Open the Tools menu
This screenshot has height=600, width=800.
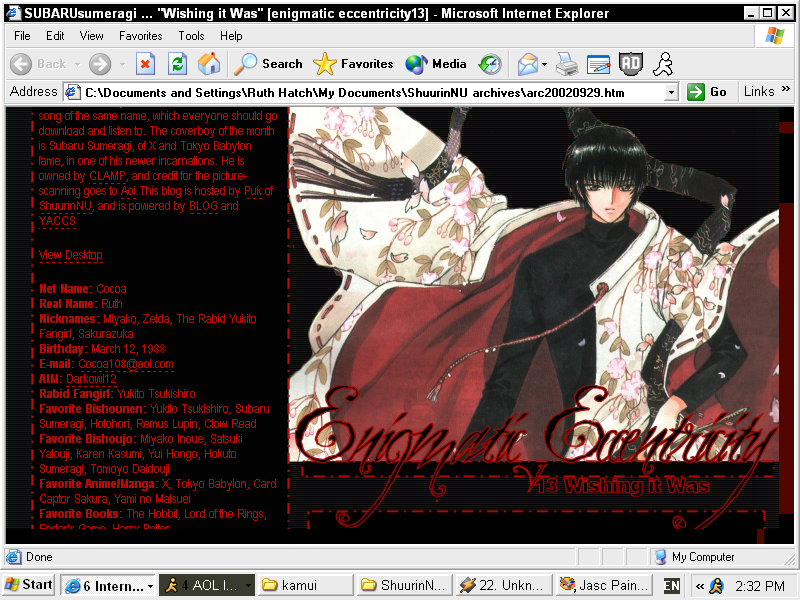pos(191,36)
